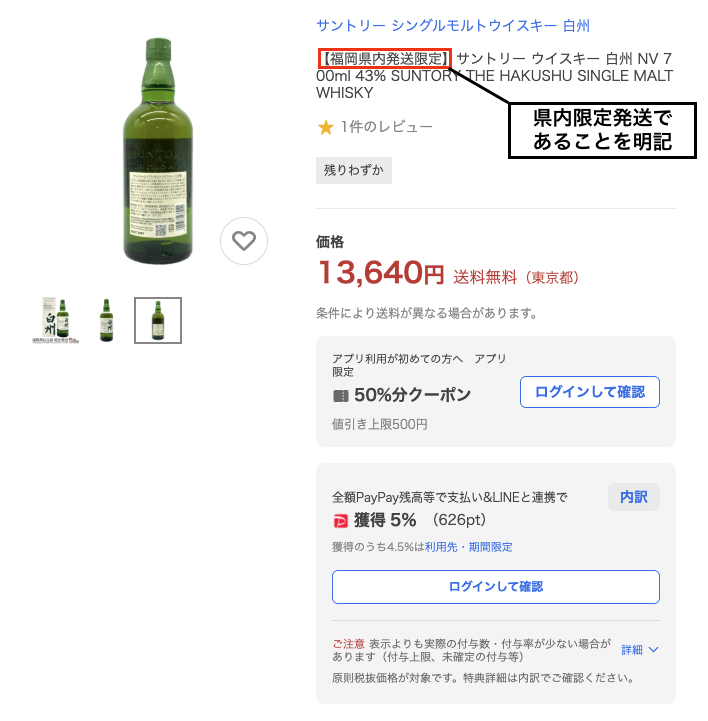Add item to favorites with heart icon
708x721 pixels.
click(x=244, y=241)
